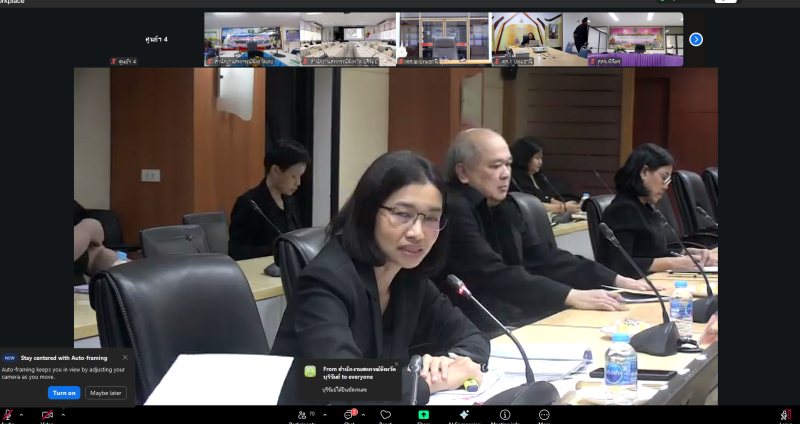
Task: Dismiss the Auto-framing popup
Action: (125, 357)
